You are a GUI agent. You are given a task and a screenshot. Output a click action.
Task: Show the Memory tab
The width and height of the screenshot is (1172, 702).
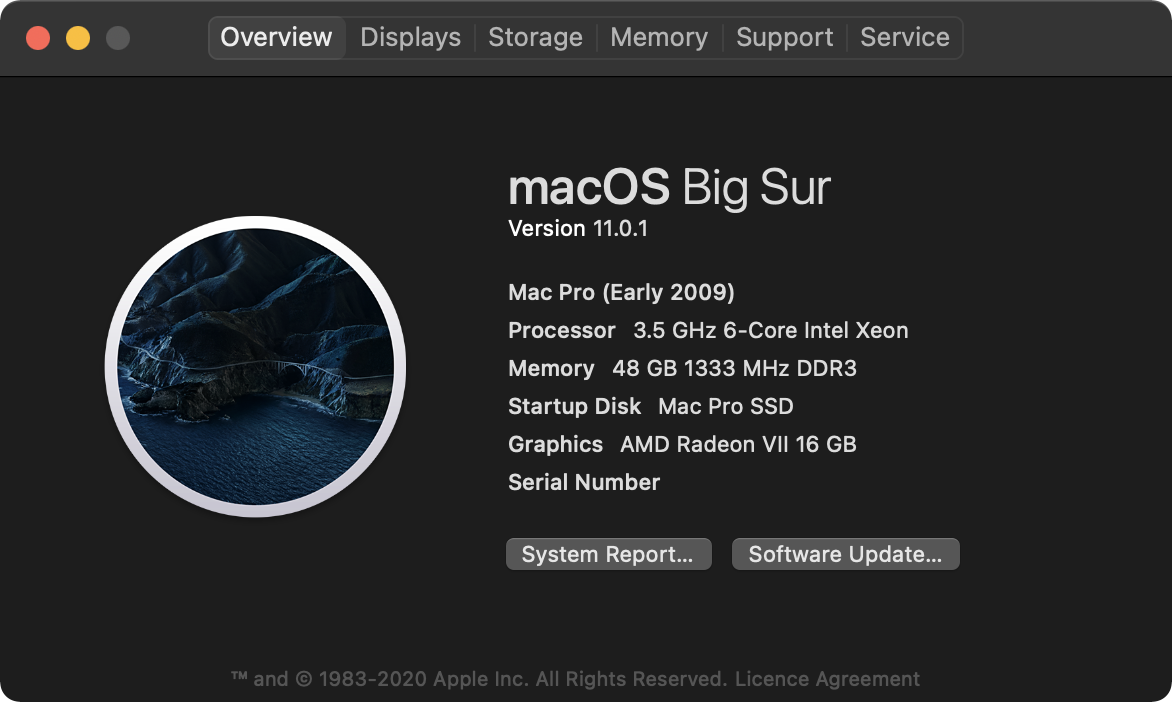659,38
